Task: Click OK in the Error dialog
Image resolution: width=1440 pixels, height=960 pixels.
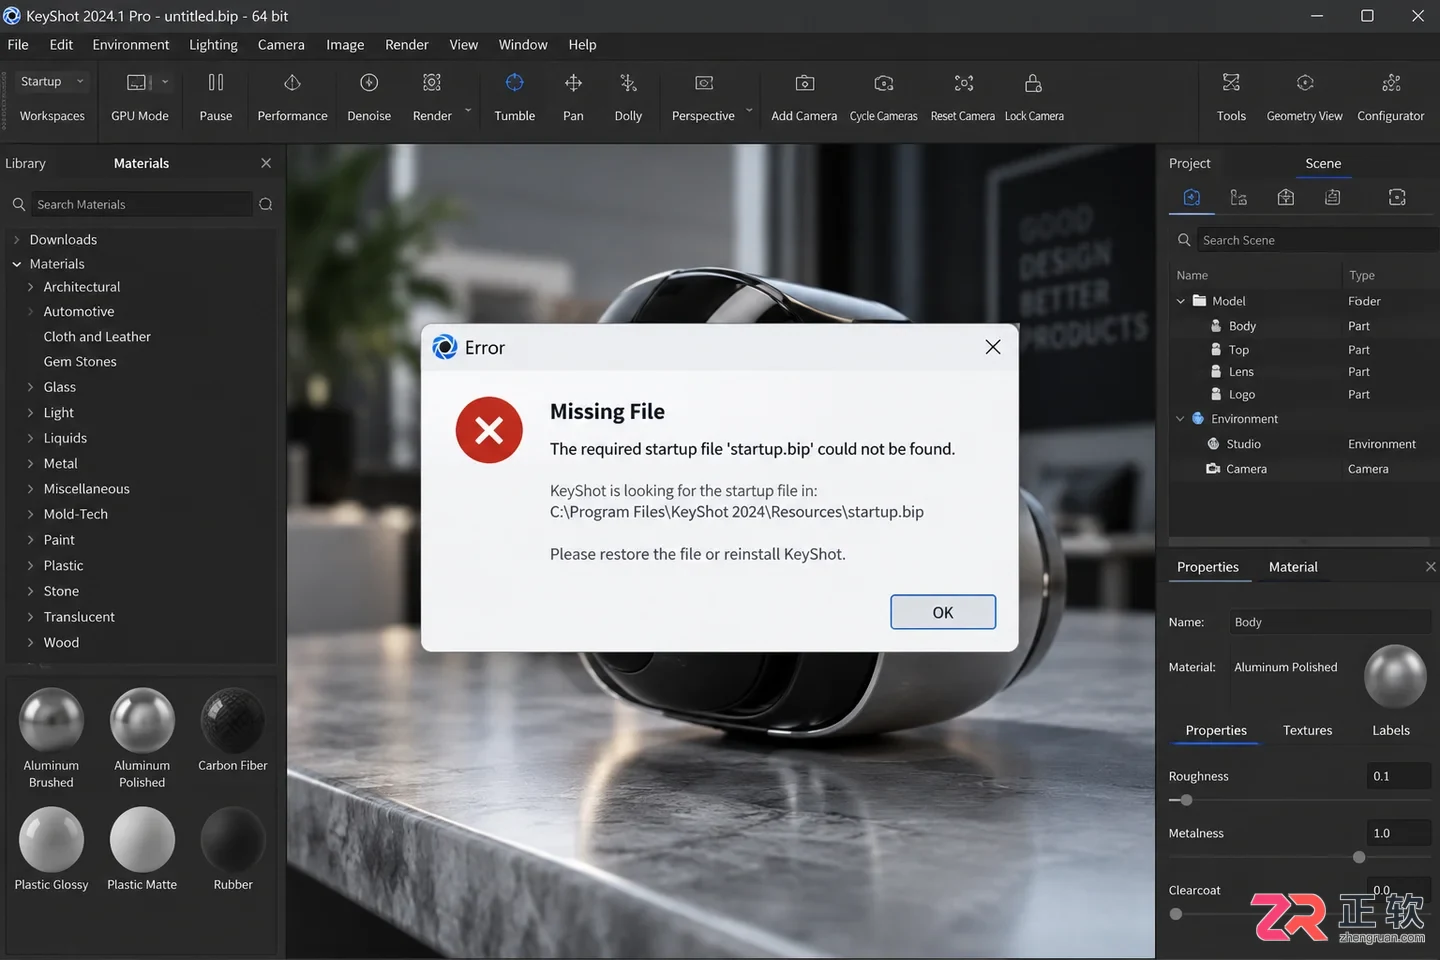Action: pyautogui.click(x=943, y=612)
